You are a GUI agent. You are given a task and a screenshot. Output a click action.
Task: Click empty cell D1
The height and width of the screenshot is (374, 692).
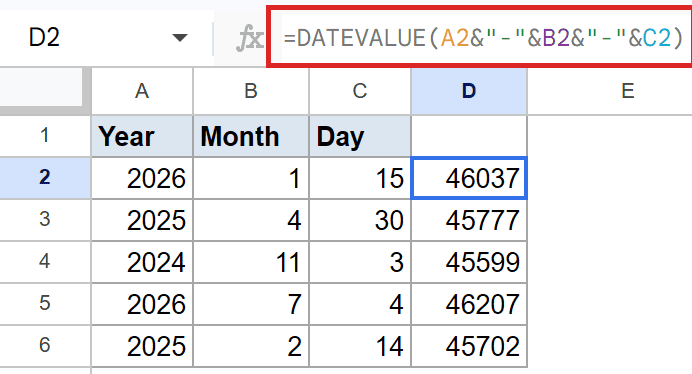click(x=469, y=136)
